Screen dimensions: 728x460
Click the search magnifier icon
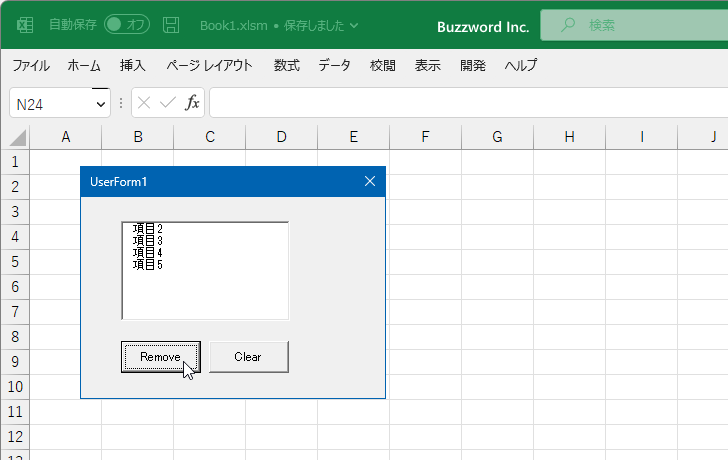pos(567,25)
